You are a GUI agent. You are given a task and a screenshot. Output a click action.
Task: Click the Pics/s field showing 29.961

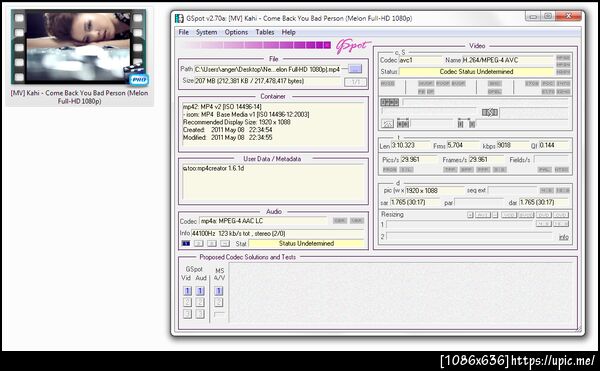[x=419, y=159]
